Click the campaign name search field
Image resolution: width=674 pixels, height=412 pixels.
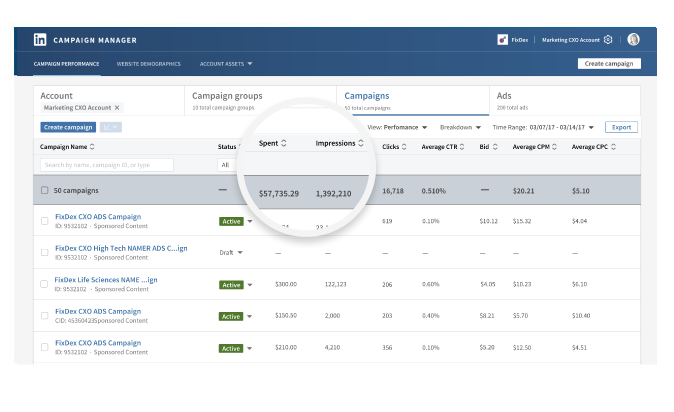coord(107,165)
